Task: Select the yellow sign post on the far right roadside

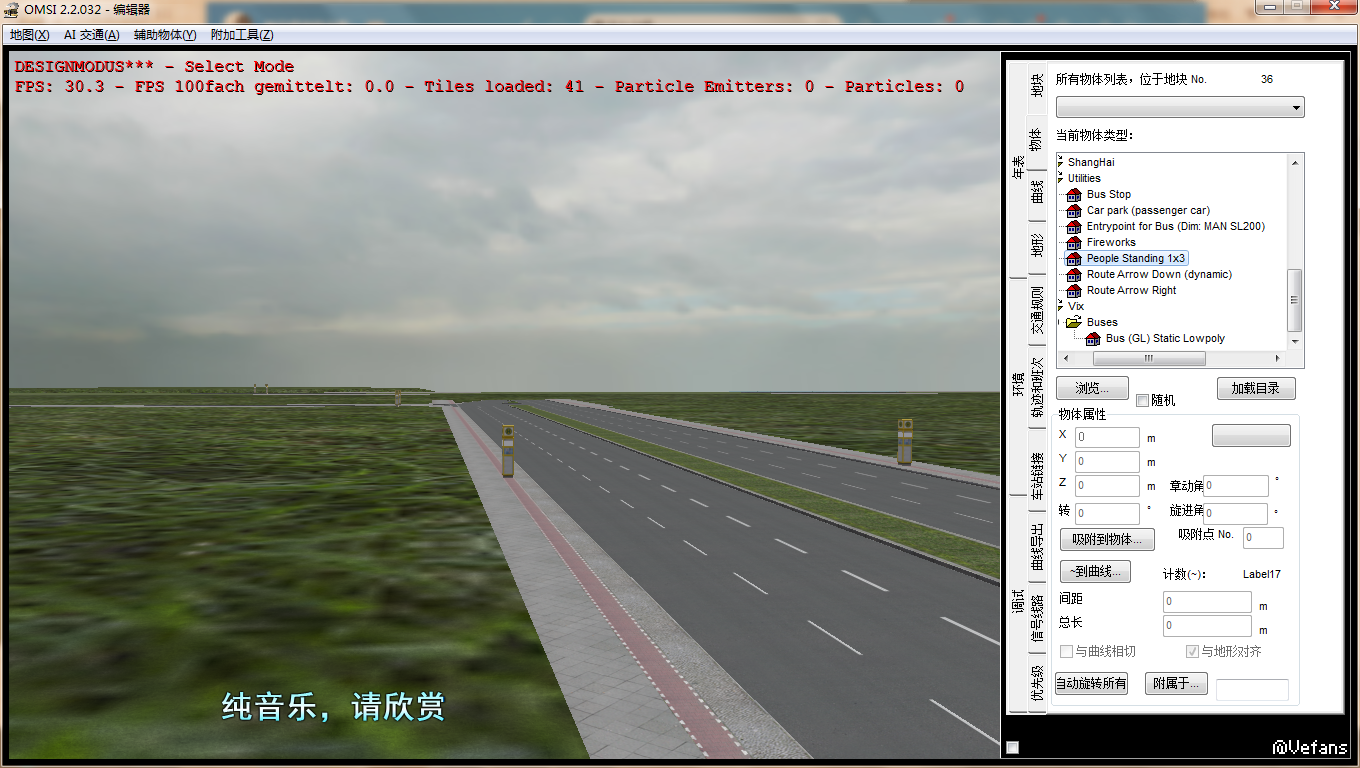Action: 905,441
